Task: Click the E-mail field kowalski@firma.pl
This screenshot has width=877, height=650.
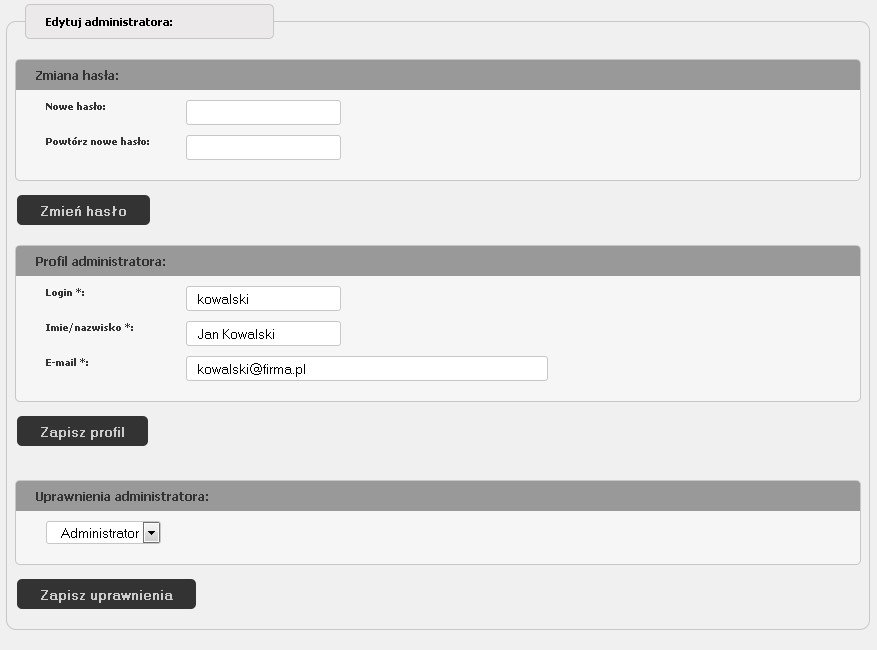Action: 366,369
